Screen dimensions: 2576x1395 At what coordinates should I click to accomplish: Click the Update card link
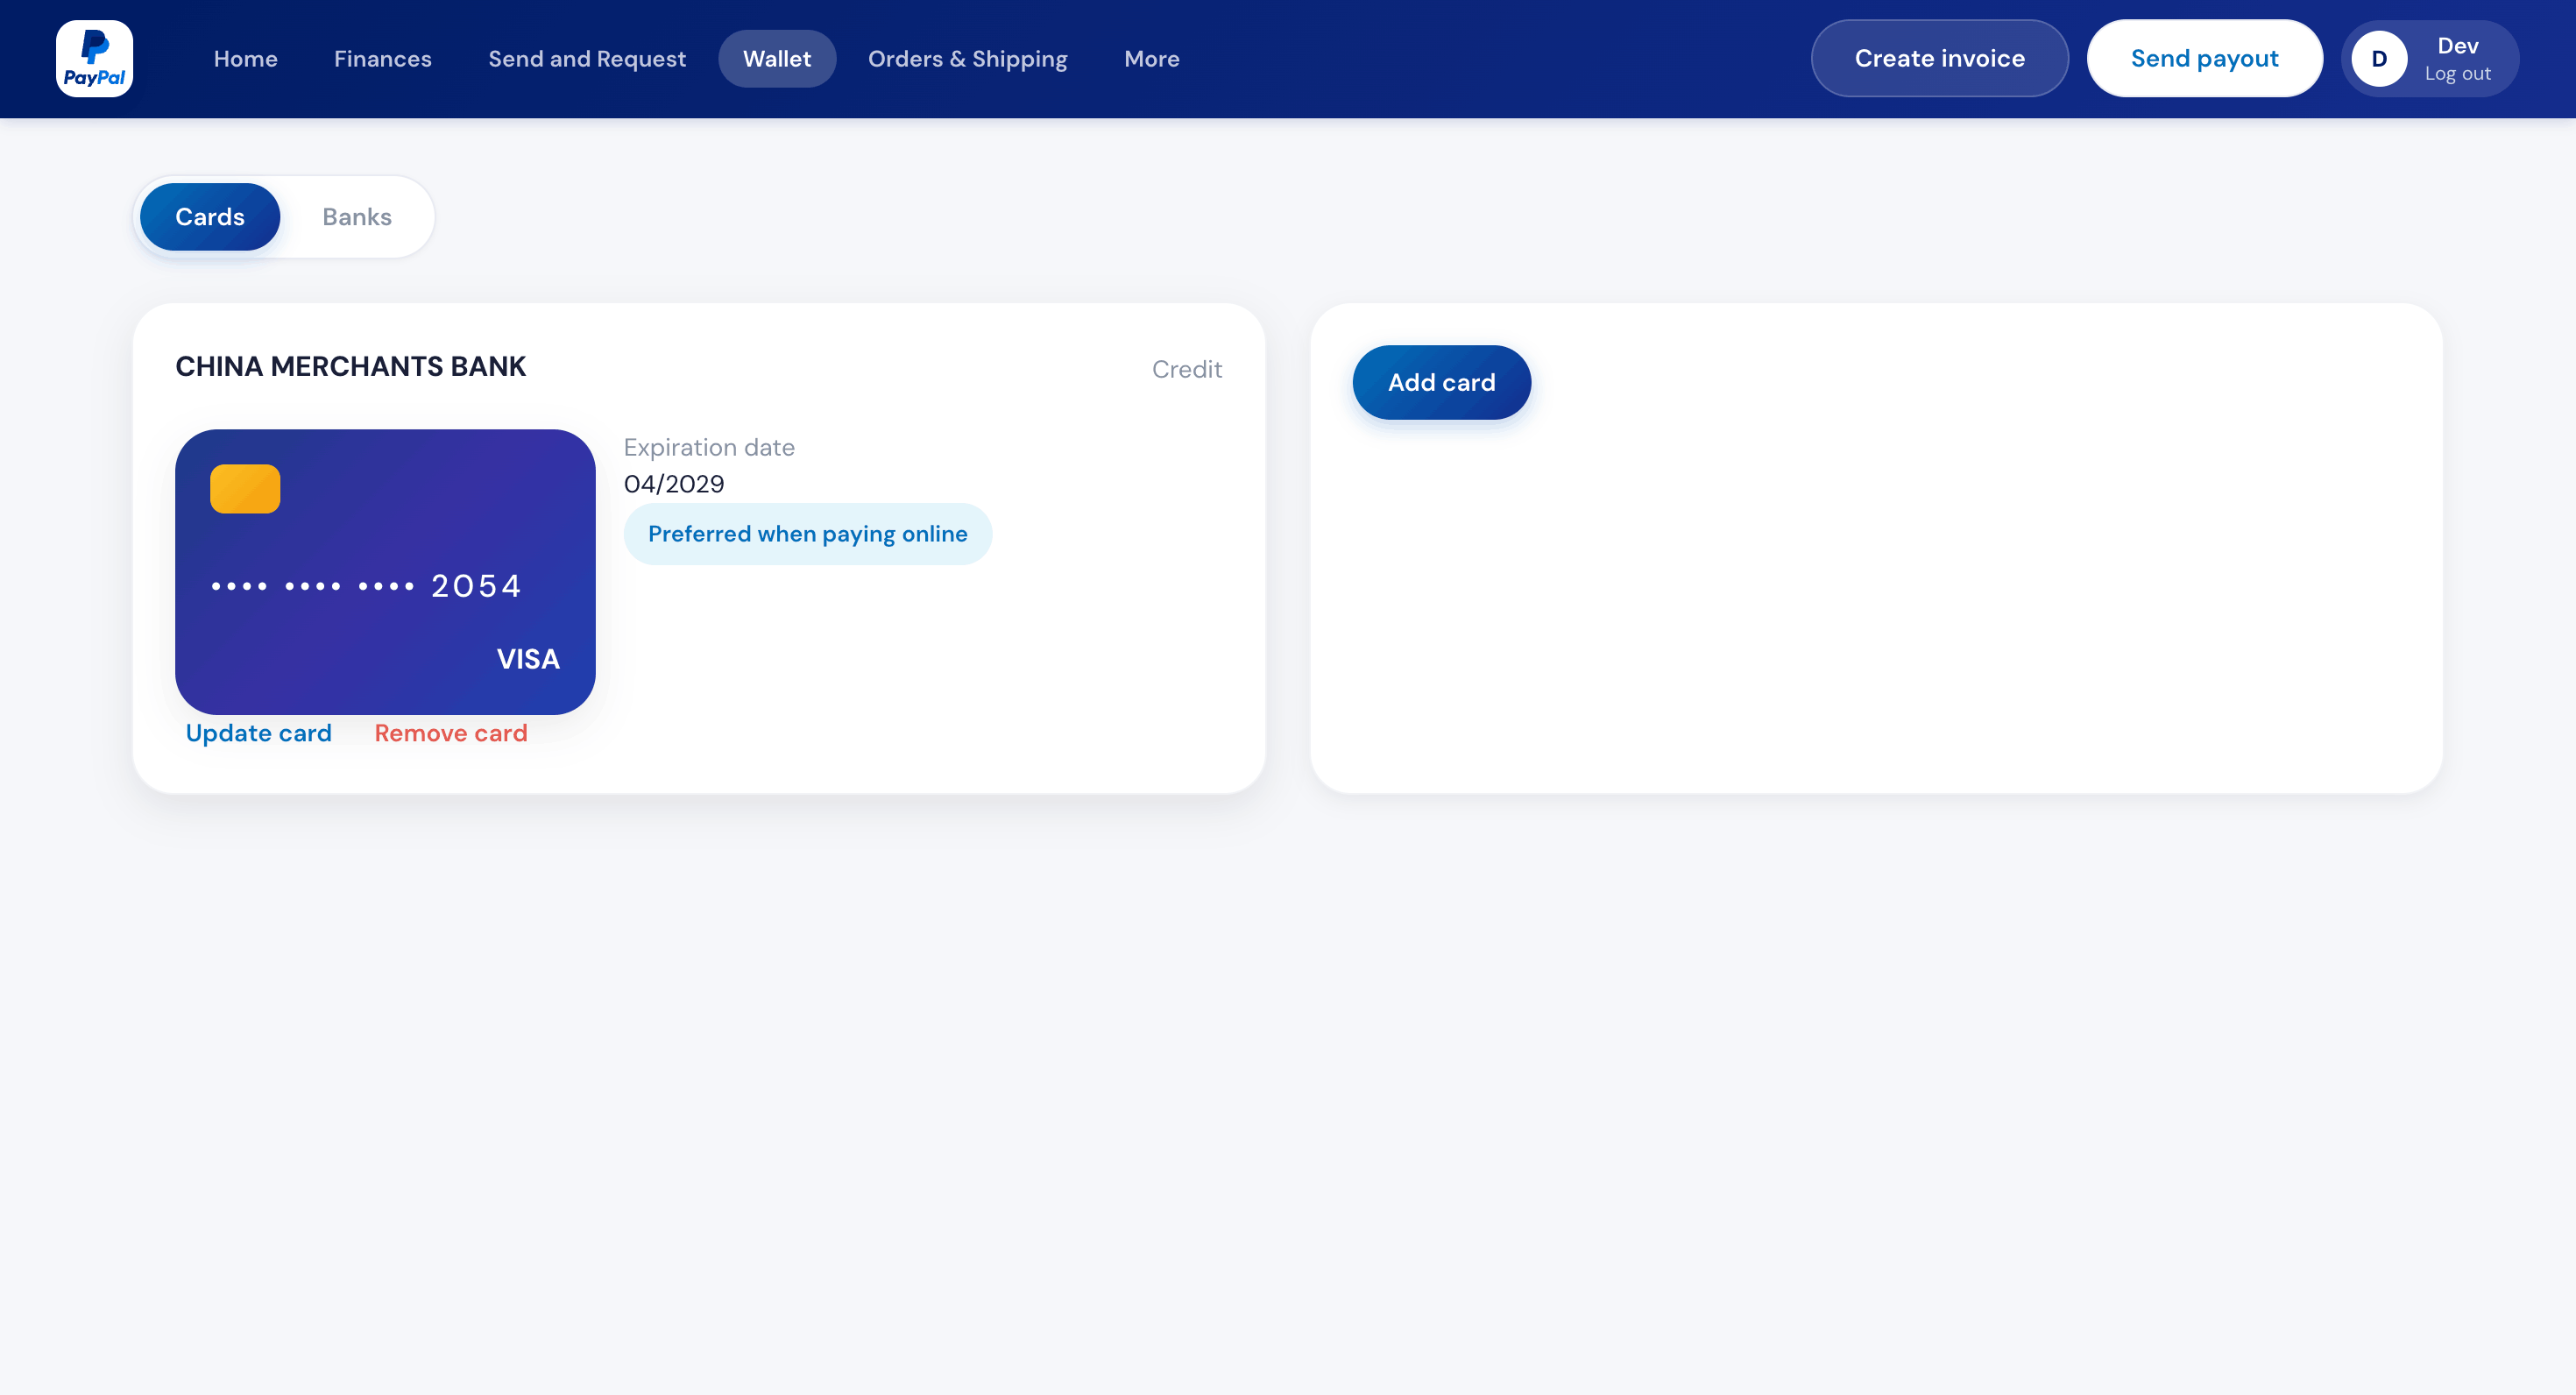coord(259,733)
